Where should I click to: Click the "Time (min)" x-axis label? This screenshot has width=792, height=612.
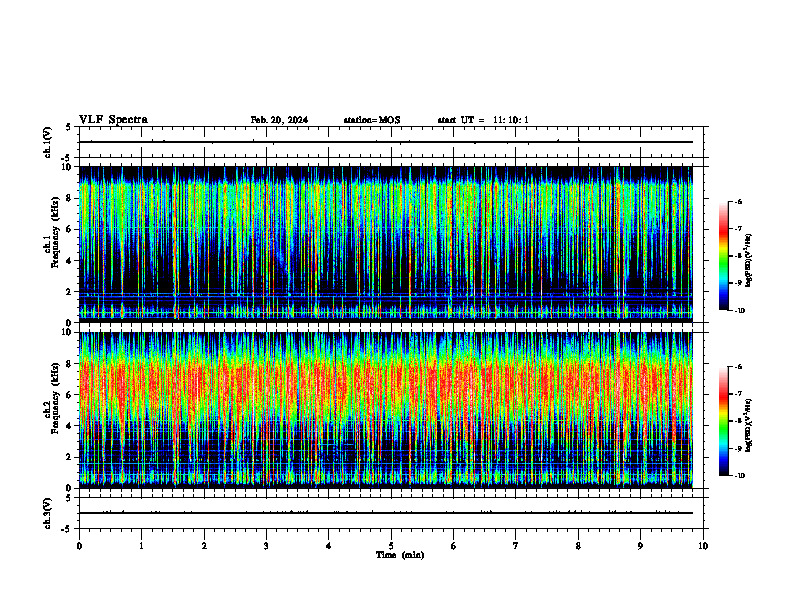(400, 555)
